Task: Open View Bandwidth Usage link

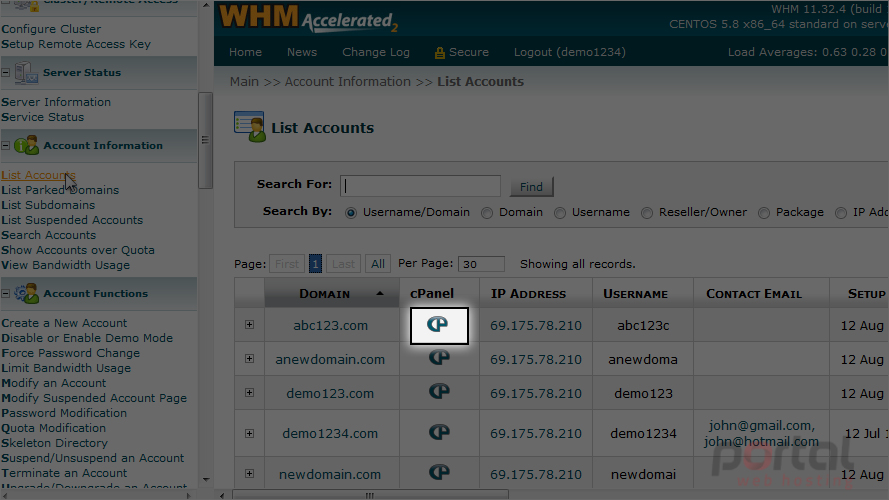Action: (x=65, y=265)
